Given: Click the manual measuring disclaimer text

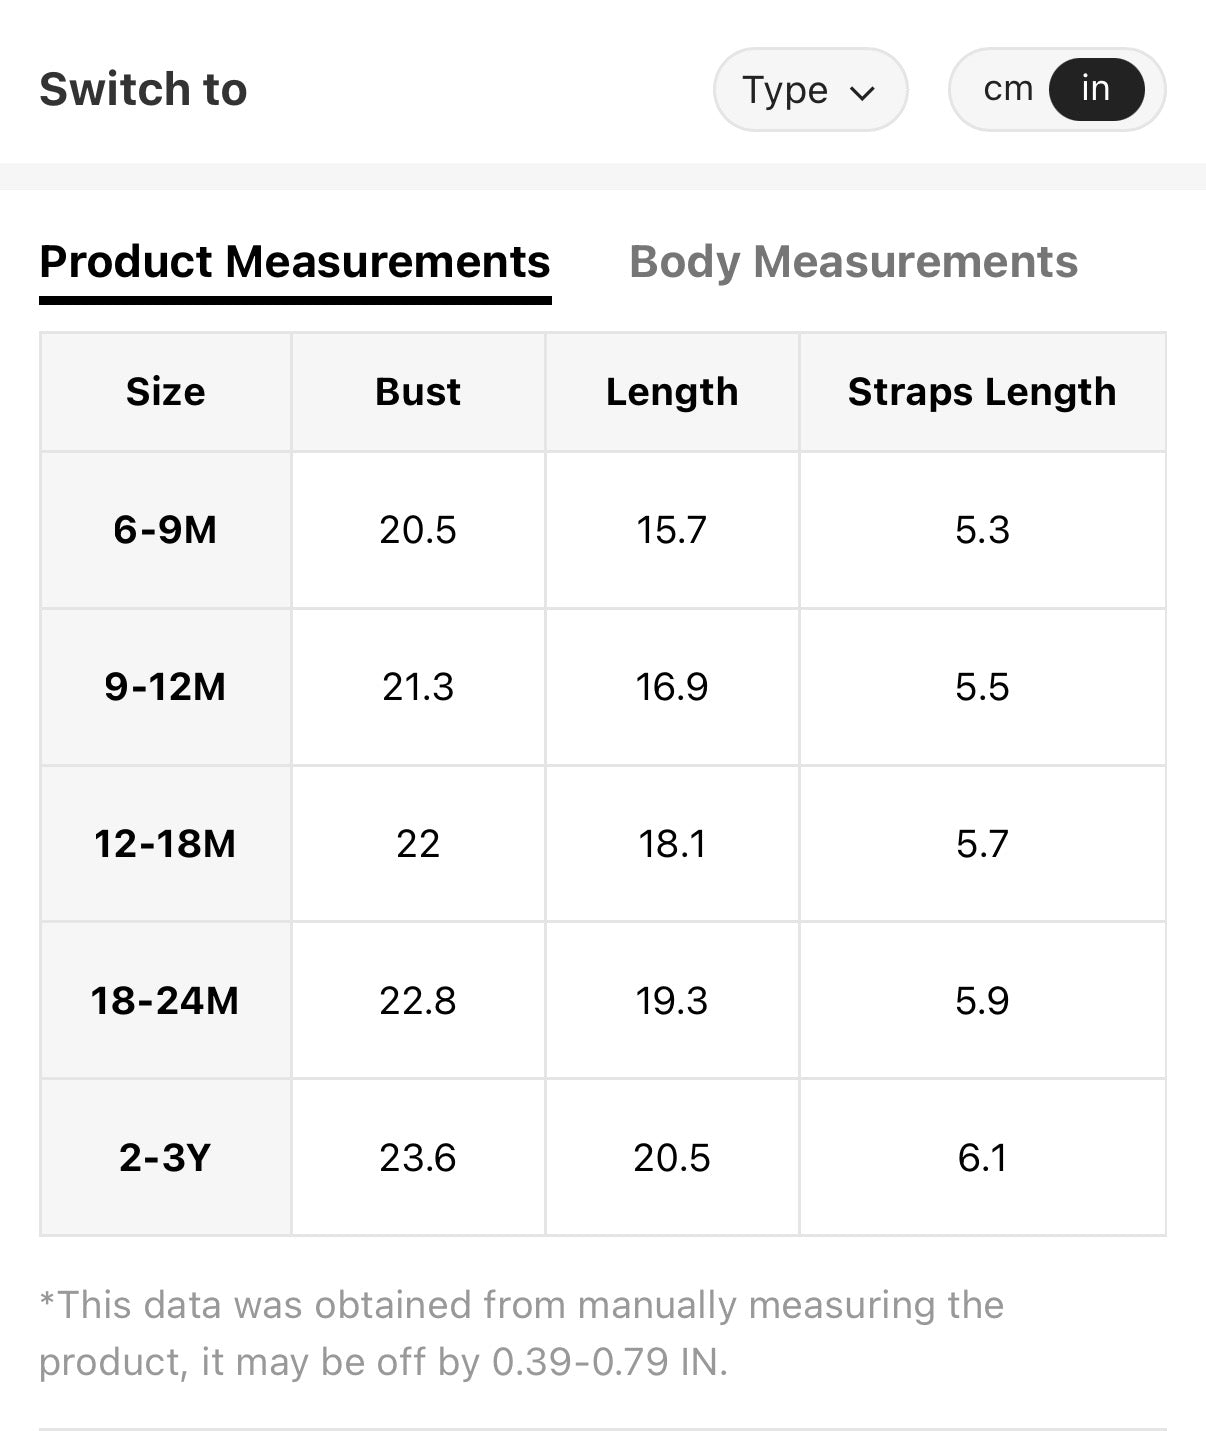Looking at the screenshot, I should click(520, 1333).
